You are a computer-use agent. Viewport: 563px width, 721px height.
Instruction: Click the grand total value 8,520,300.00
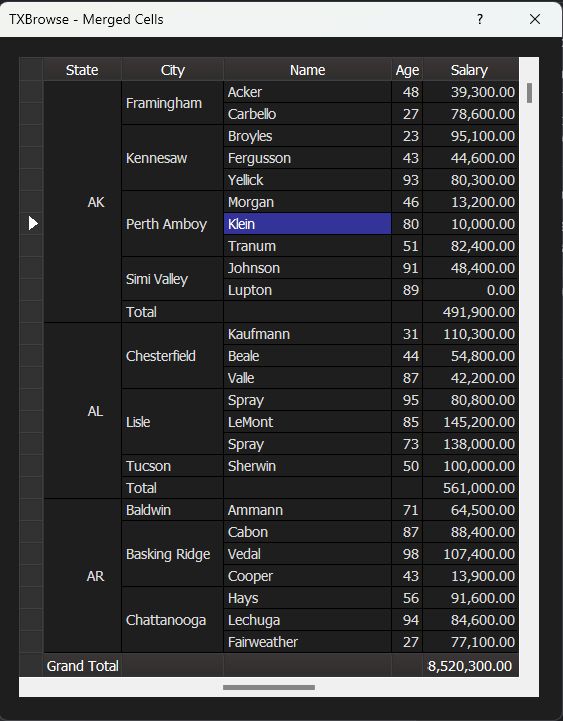[x=471, y=665]
